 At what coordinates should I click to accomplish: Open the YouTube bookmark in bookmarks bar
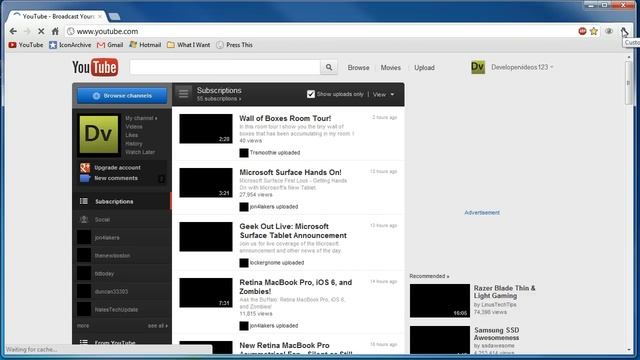(x=26, y=45)
